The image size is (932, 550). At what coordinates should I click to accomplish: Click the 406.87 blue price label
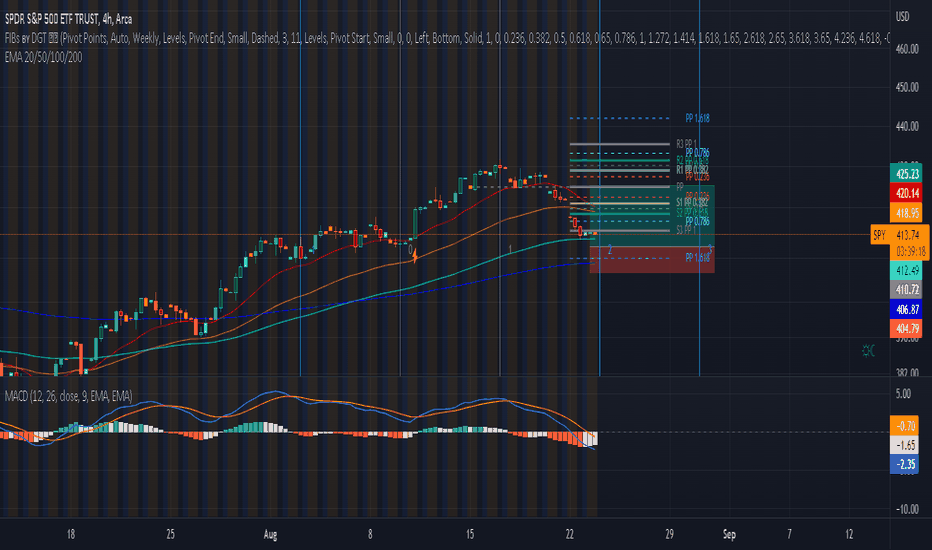point(906,309)
